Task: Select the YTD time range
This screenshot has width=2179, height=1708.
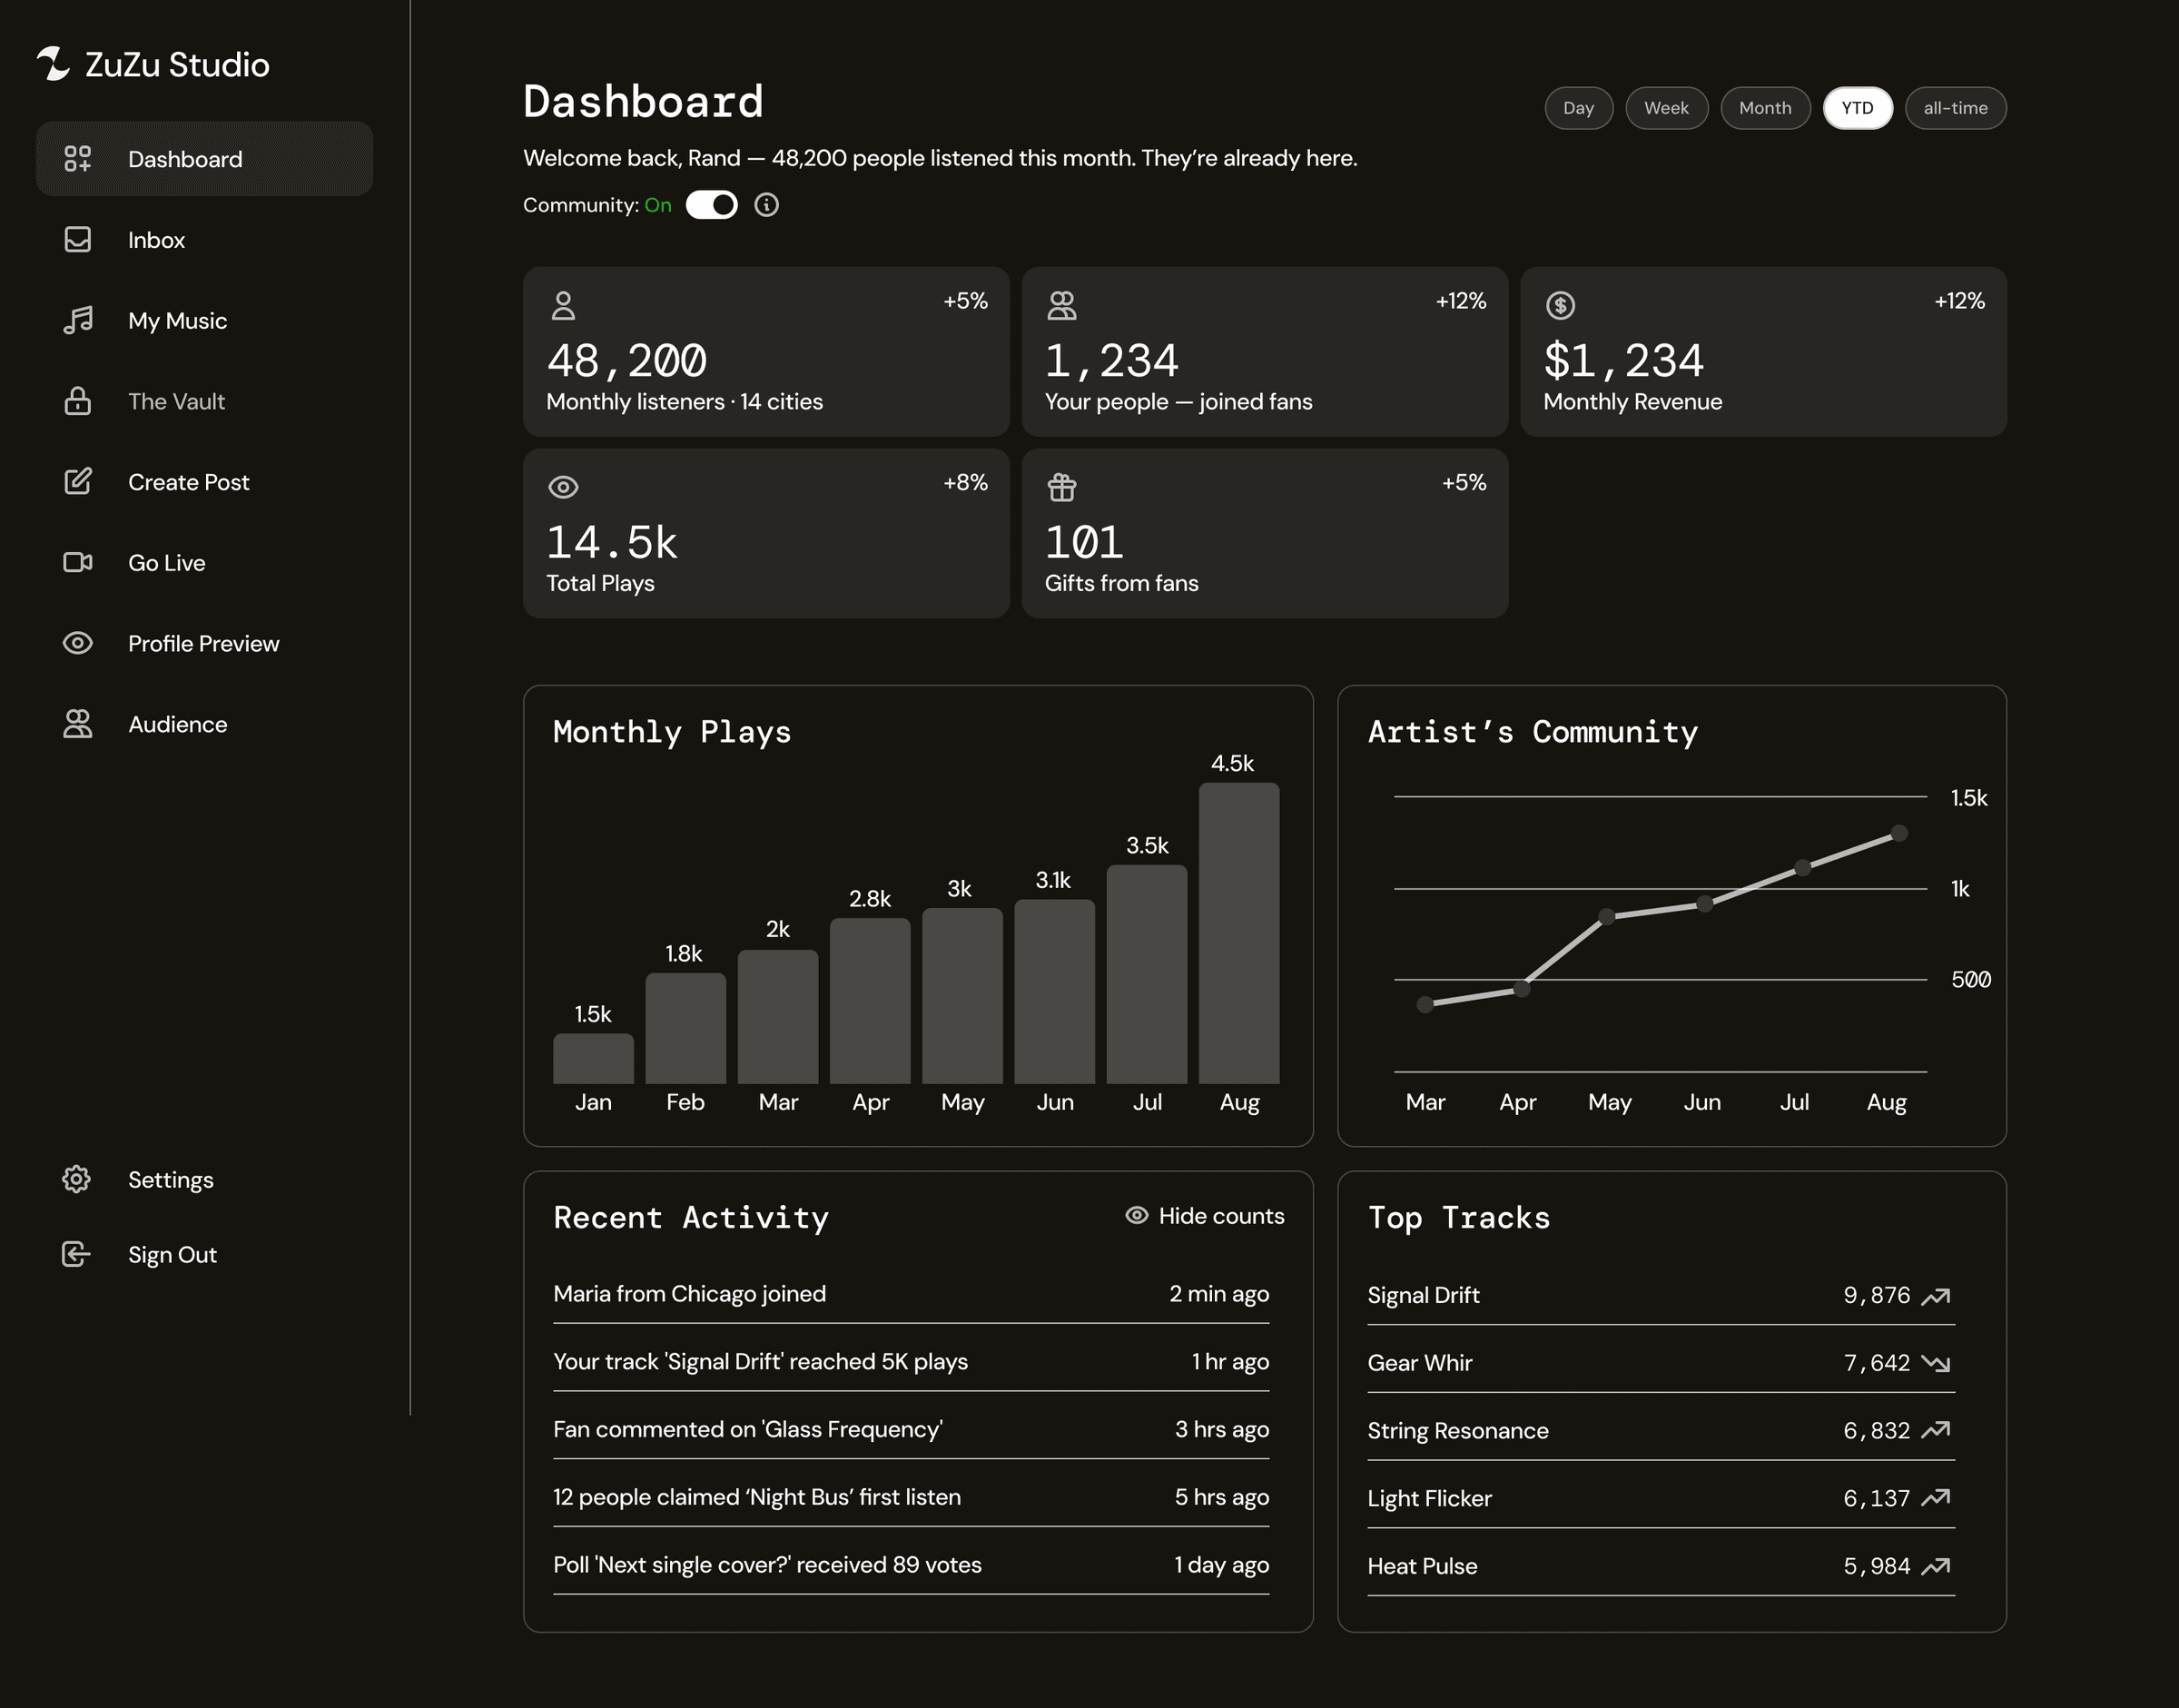Action: point(1858,108)
